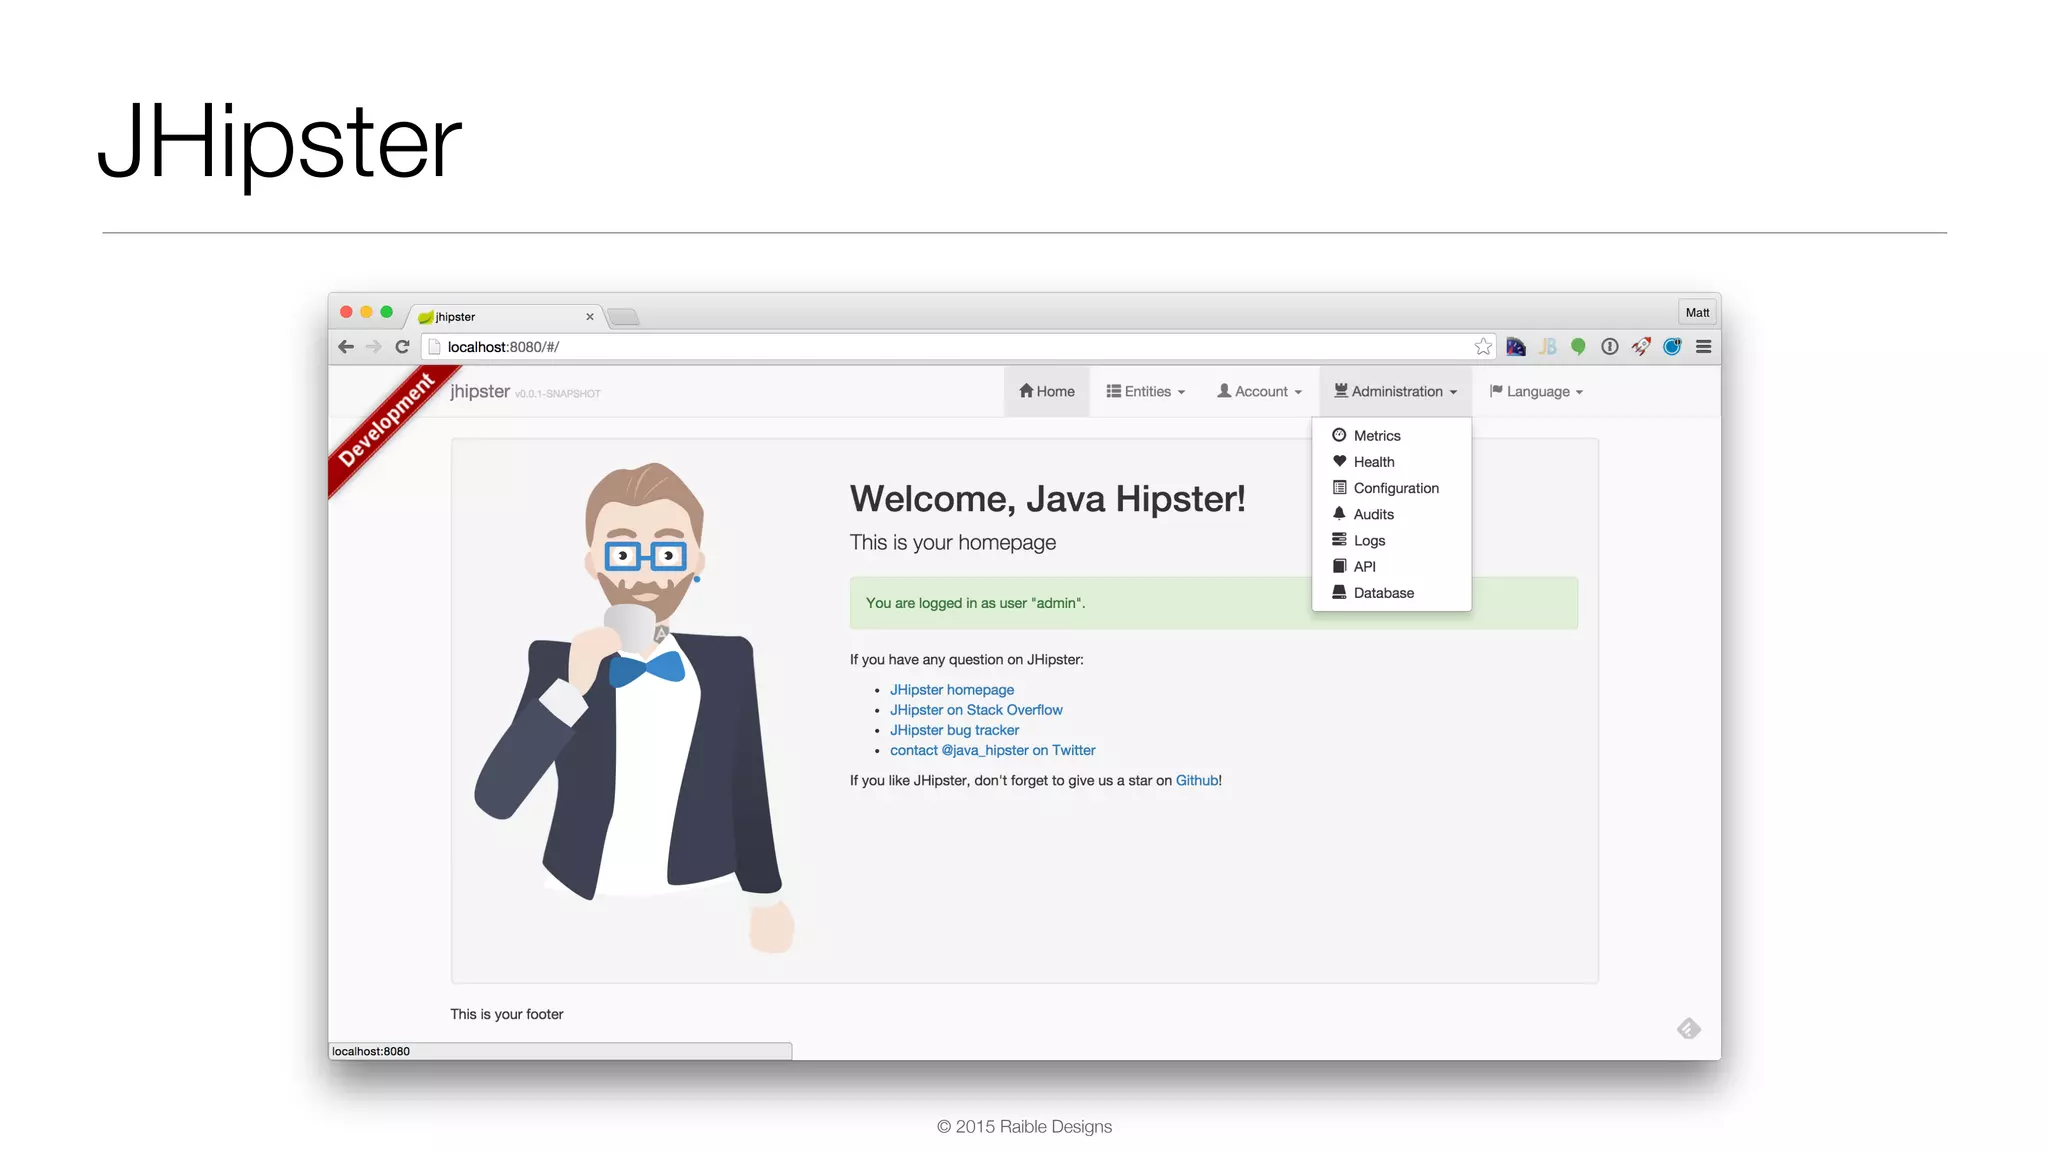The width and height of the screenshot is (2048, 1152).
Task: Reload the page with refresh icon
Action: [402, 347]
